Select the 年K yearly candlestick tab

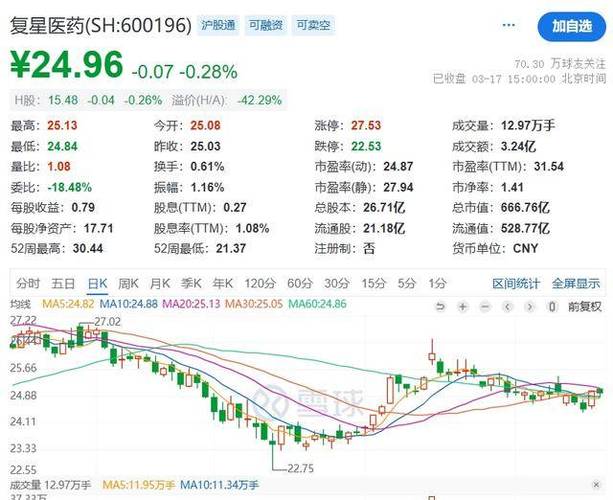222,283
